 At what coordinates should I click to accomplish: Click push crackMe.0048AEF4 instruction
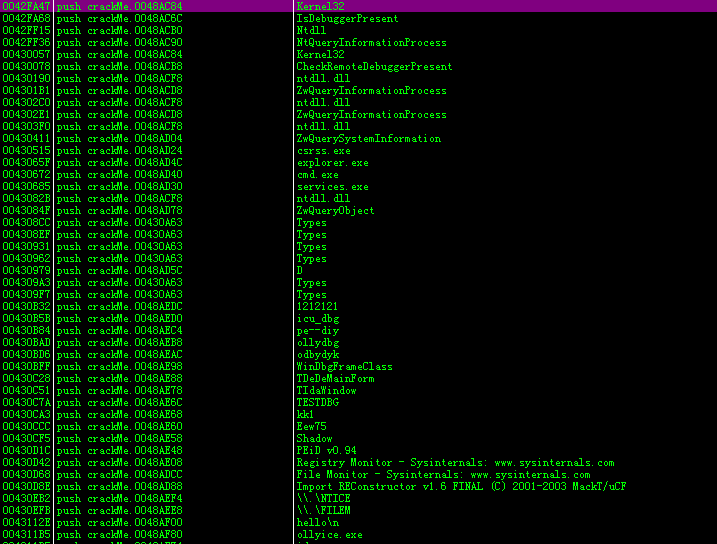[119, 499]
